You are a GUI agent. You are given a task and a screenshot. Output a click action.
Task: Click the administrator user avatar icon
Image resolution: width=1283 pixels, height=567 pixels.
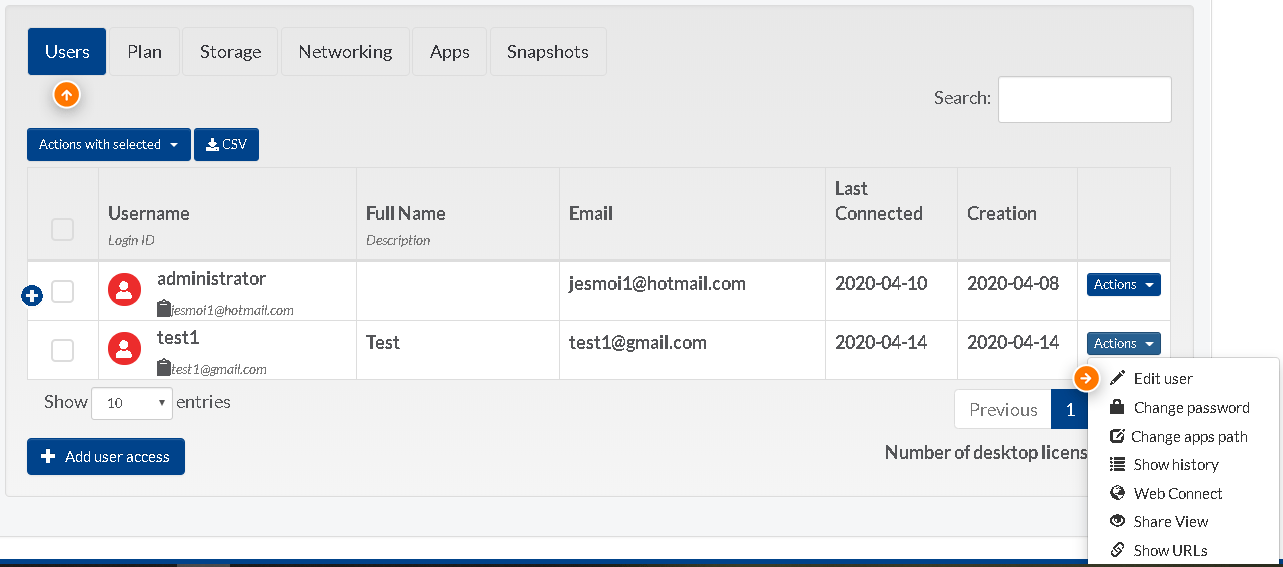tap(123, 291)
